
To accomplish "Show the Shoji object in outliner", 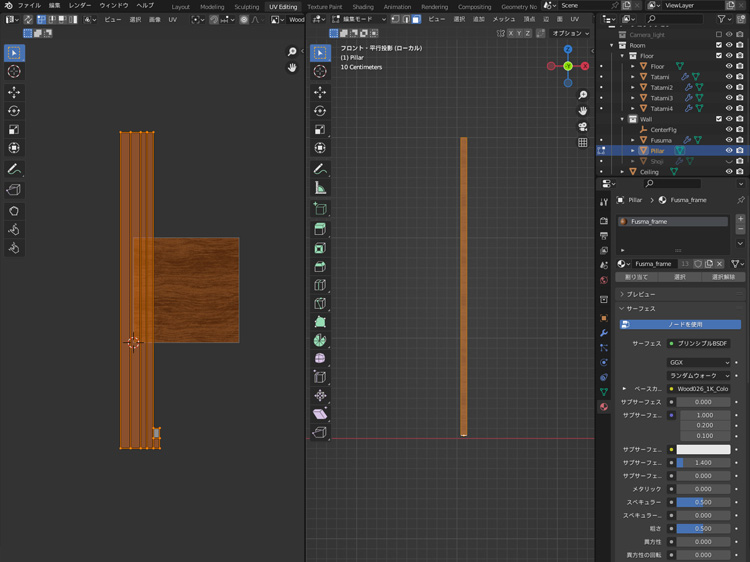I will coord(728,161).
